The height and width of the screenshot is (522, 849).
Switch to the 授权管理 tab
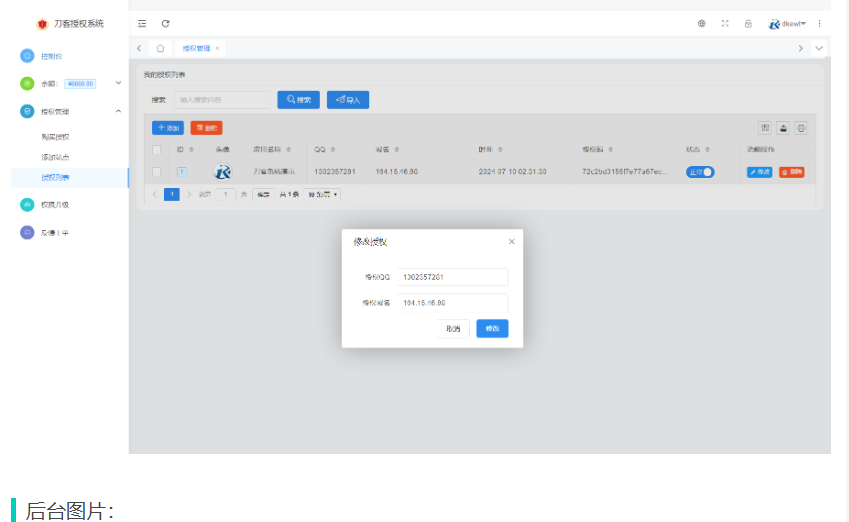point(196,48)
